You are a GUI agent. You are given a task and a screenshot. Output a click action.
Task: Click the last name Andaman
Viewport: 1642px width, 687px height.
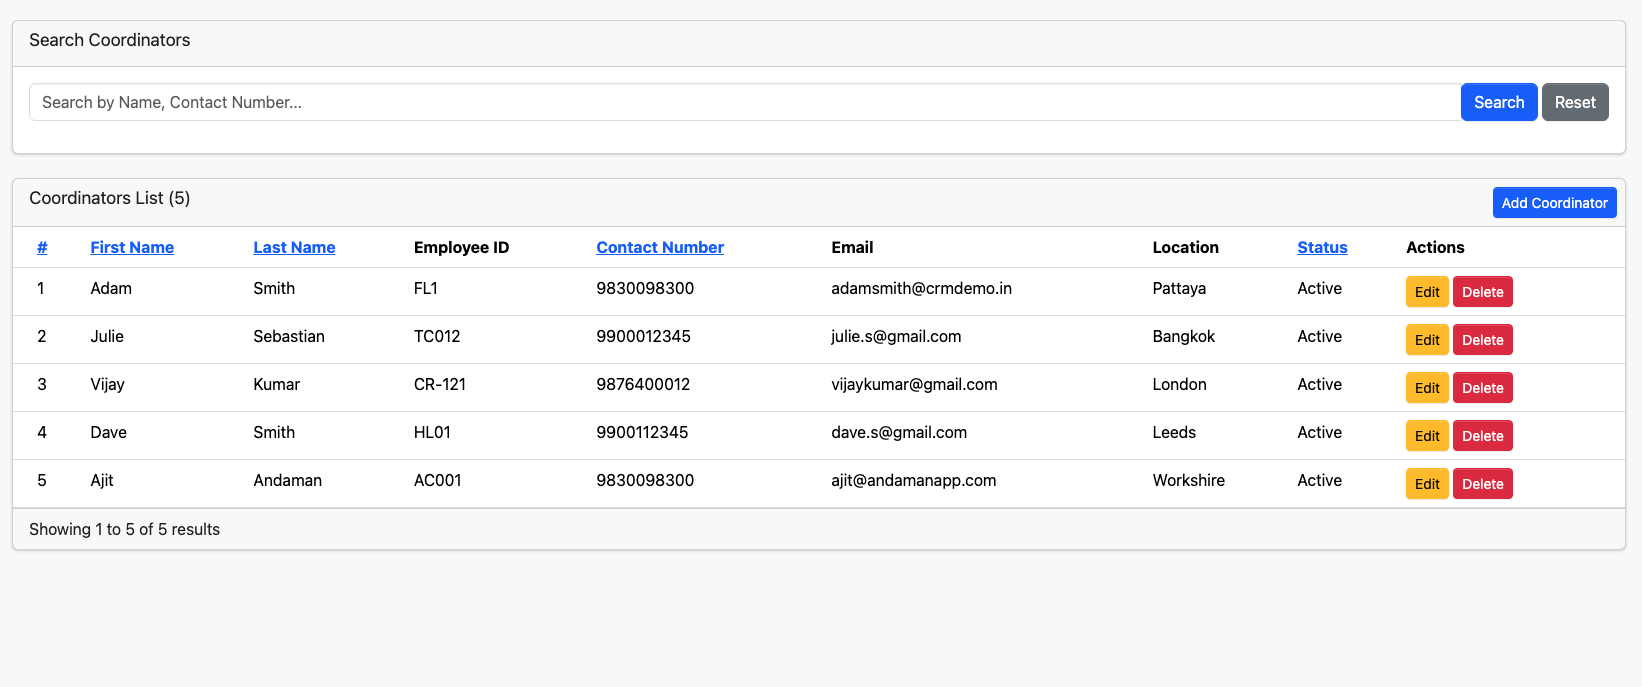[x=287, y=480]
